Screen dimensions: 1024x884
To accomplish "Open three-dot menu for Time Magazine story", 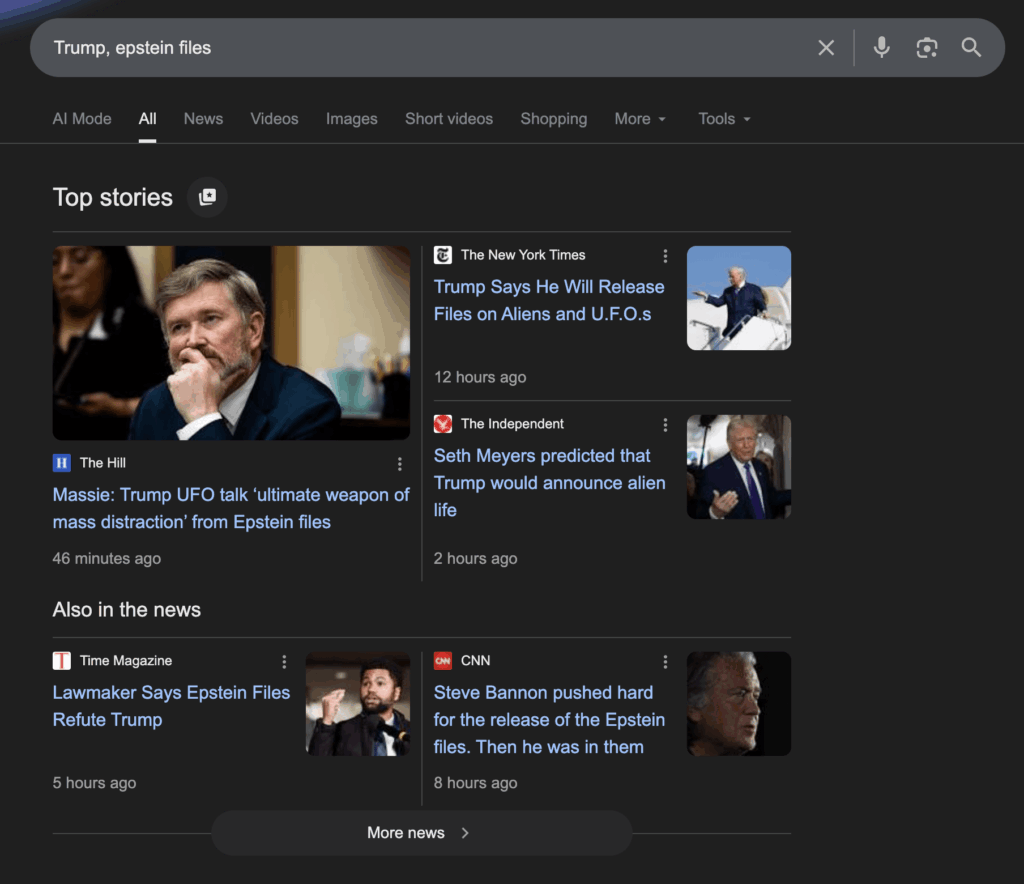I will 284,662.
